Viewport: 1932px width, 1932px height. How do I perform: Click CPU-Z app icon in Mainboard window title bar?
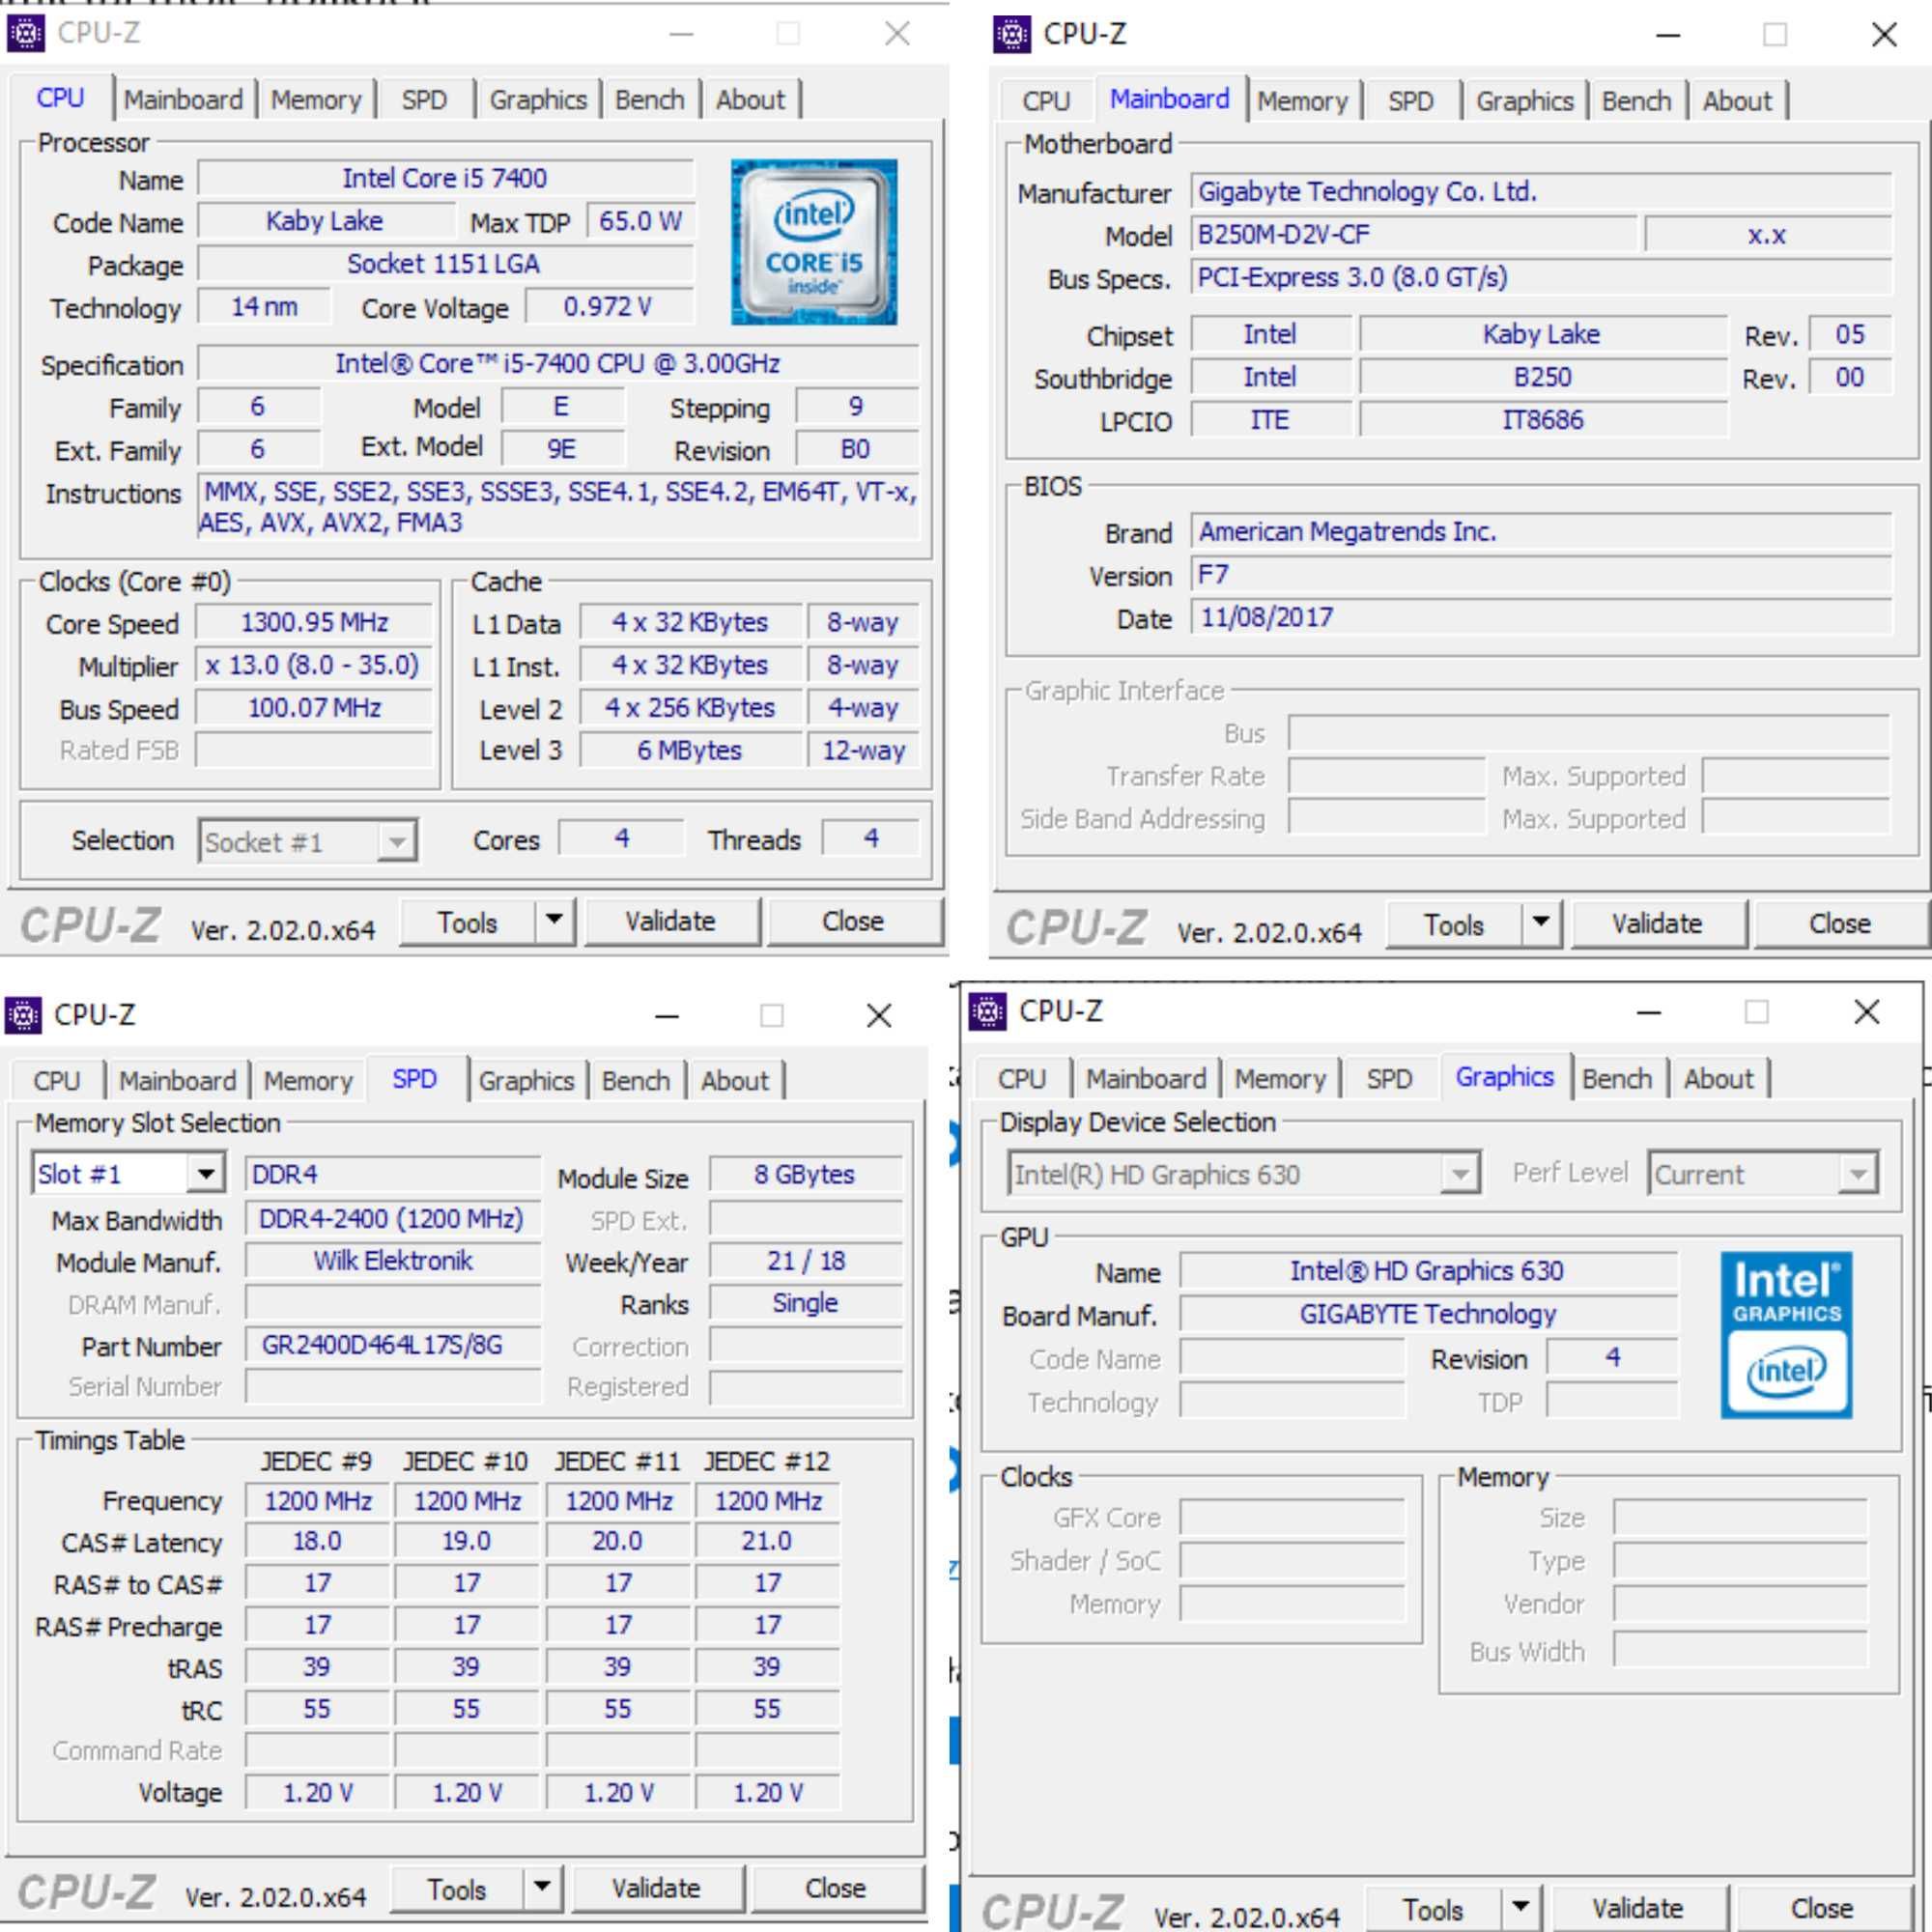(1012, 34)
